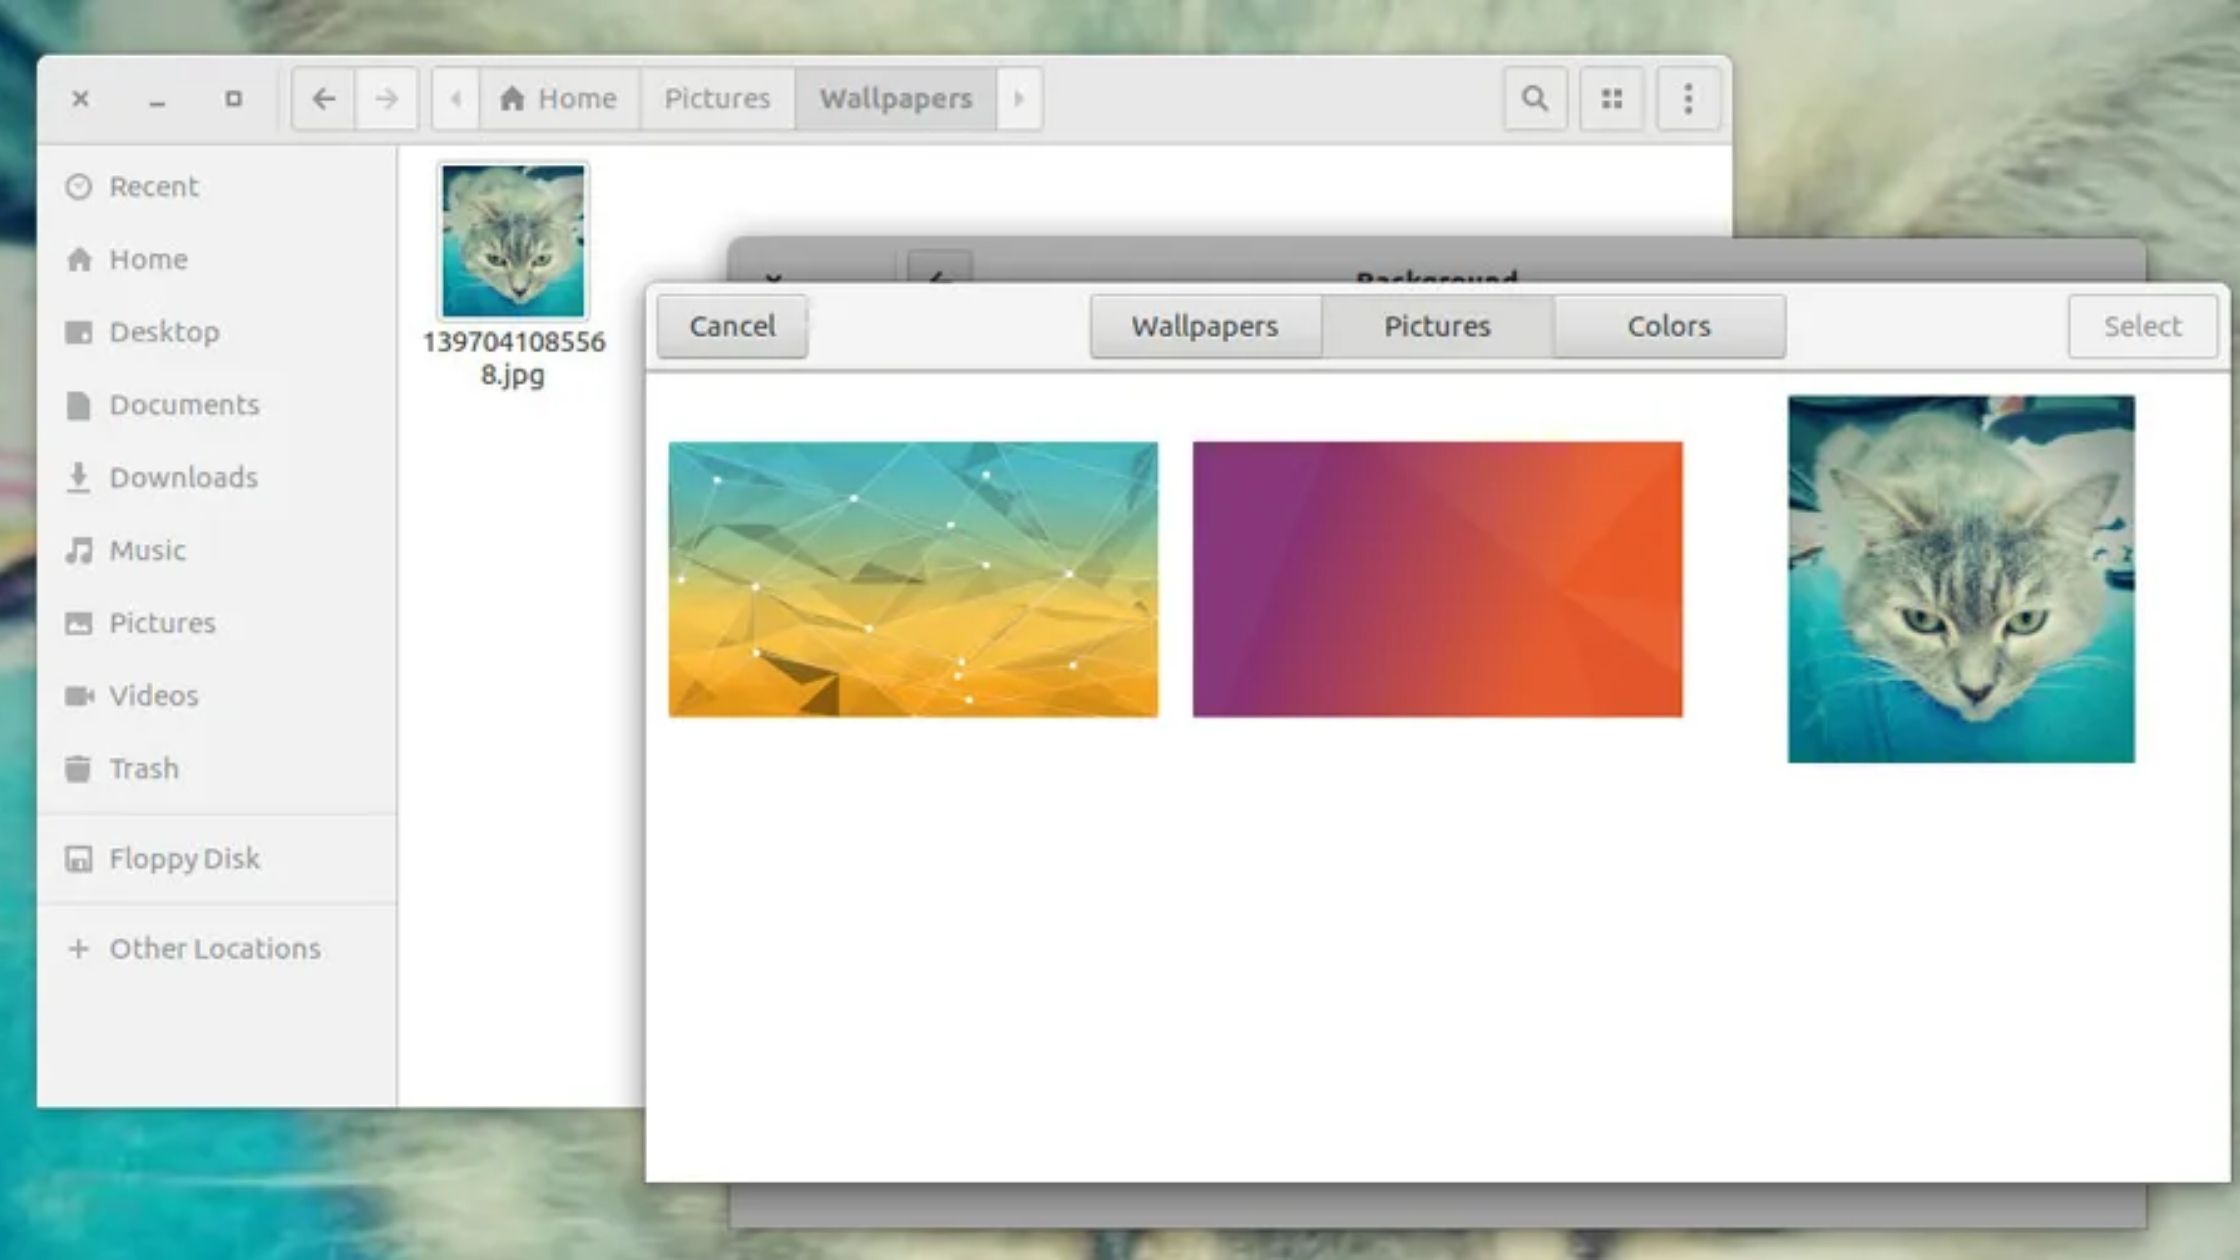Navigate to Pictures in the path bar
Screen dimensions: 2240x1260
(717, 99)
